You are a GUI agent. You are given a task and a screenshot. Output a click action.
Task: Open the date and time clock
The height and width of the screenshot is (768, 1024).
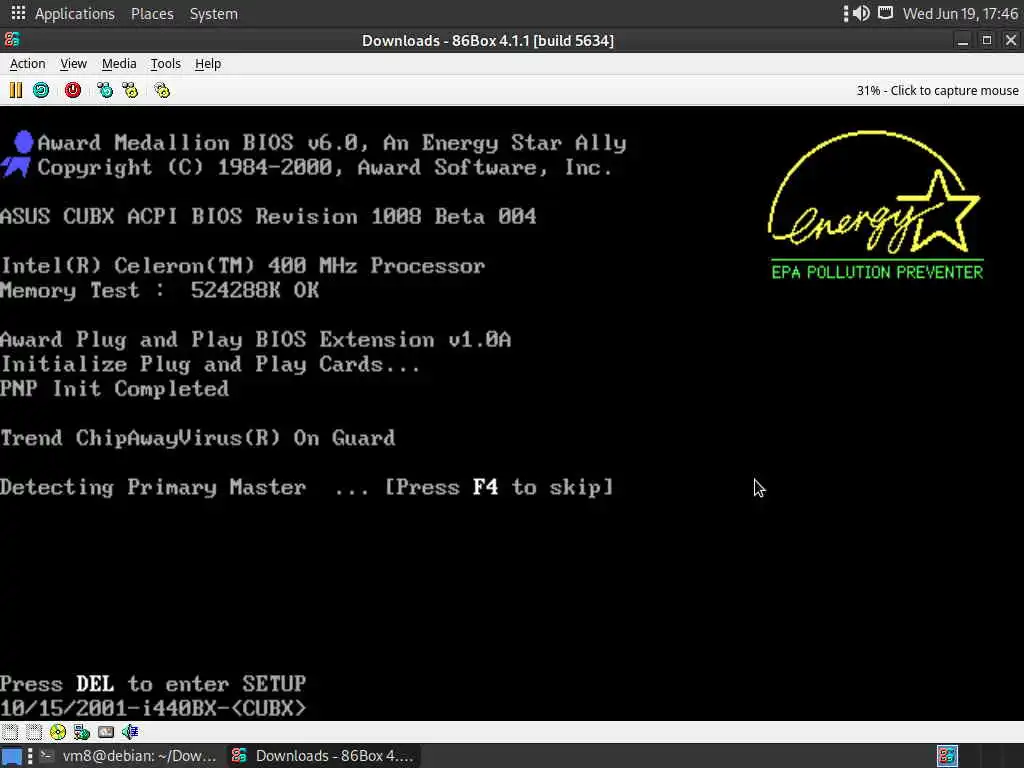tap(960, 14)
